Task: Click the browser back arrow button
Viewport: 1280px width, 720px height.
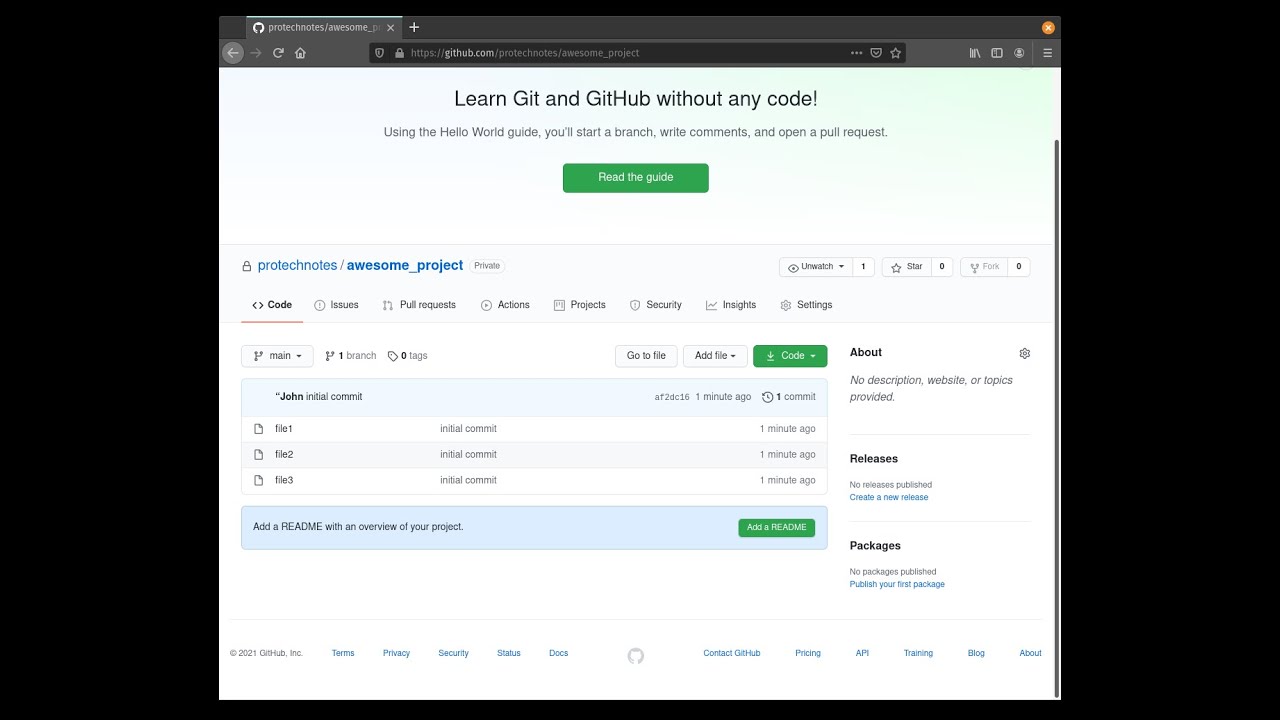Action: pos(233,53)
